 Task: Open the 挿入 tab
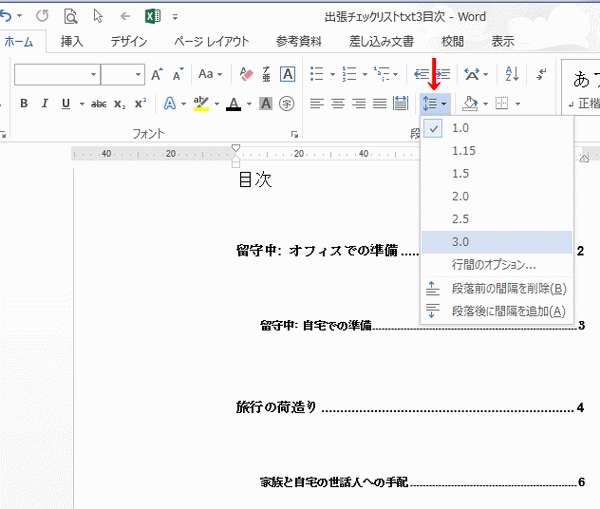pos(72,41)
